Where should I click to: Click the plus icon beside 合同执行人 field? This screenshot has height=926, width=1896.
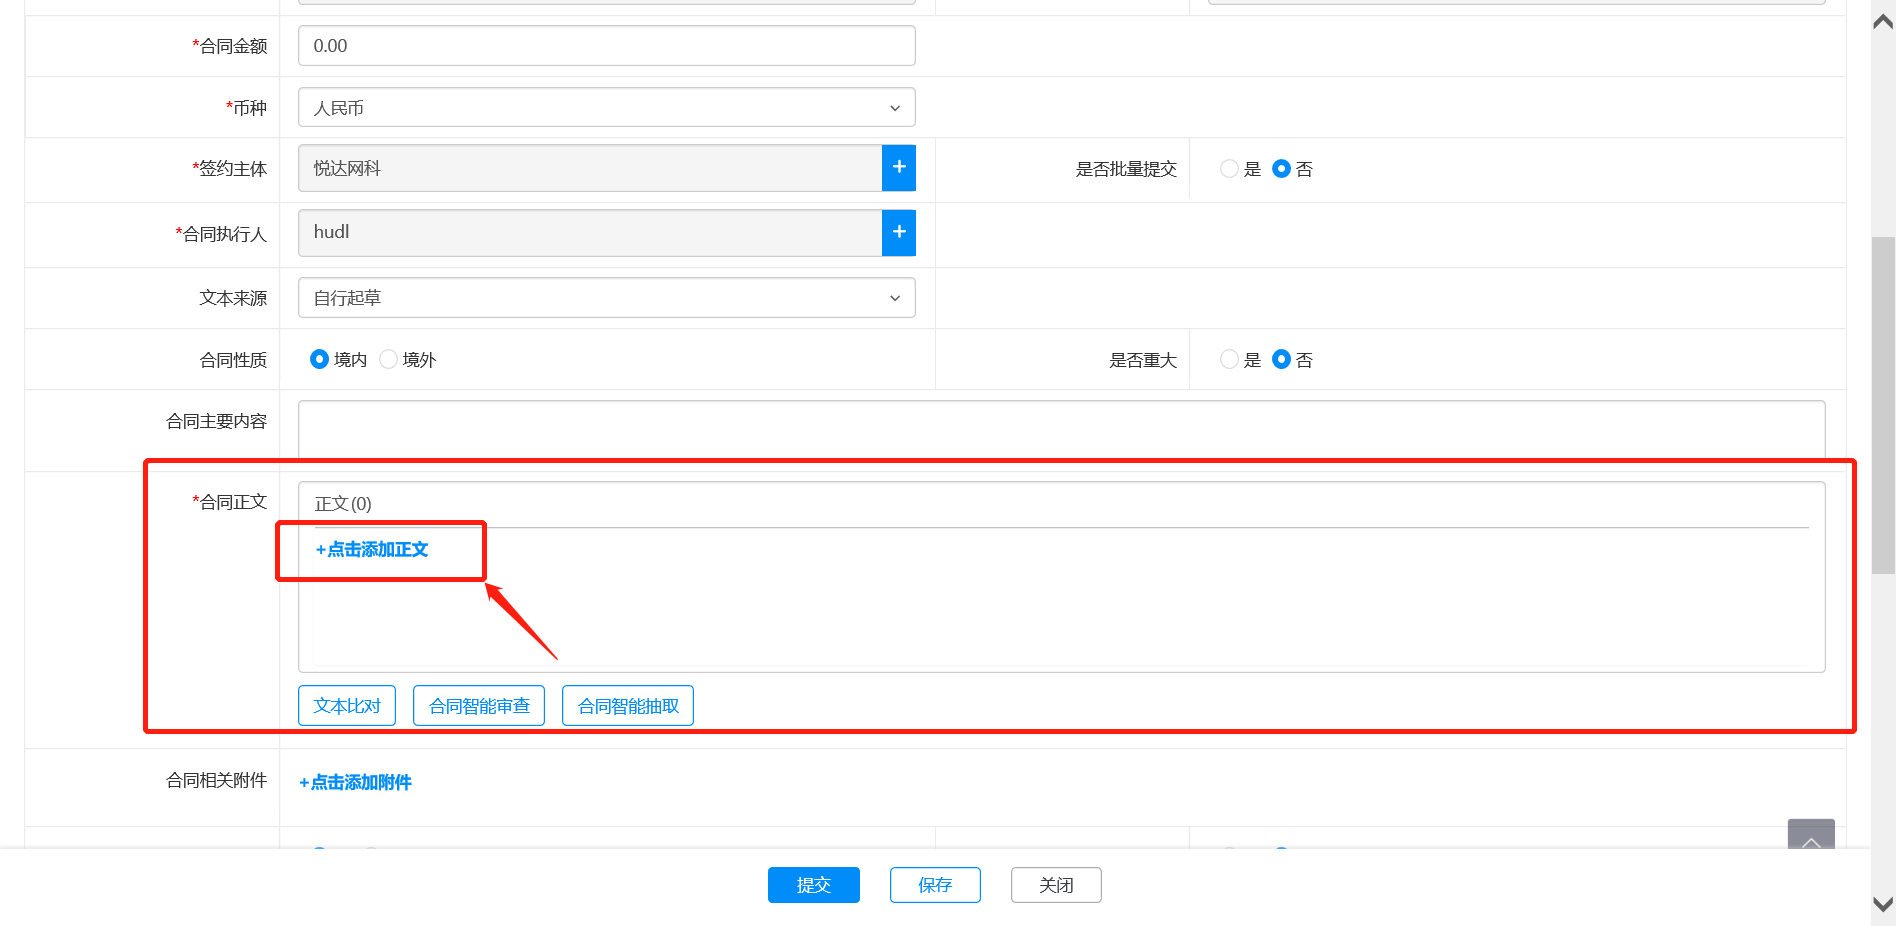[898, 232]
